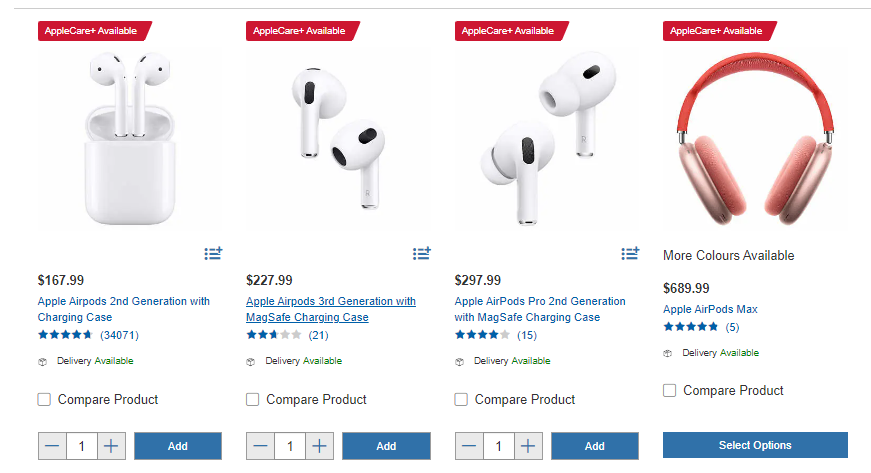Add AirPods 2nd Generation to list icon

pos(213,254)
